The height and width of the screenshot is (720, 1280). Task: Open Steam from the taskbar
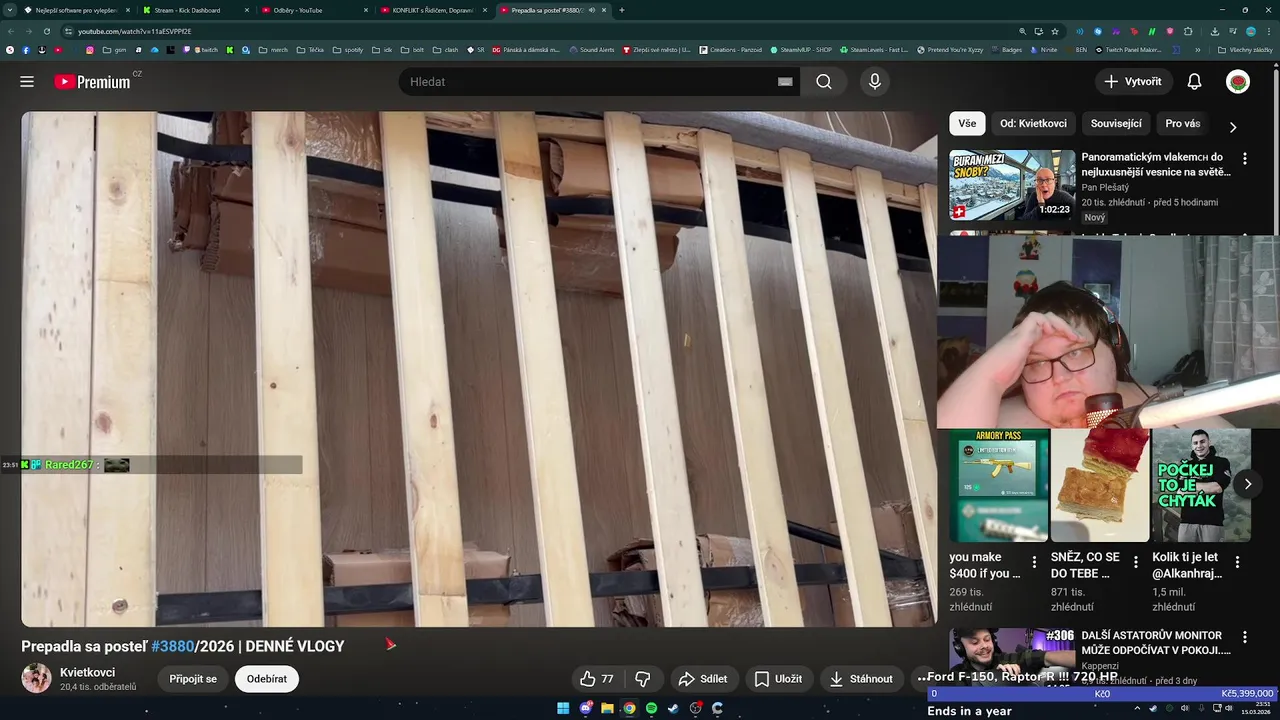[x=673, y=708]
